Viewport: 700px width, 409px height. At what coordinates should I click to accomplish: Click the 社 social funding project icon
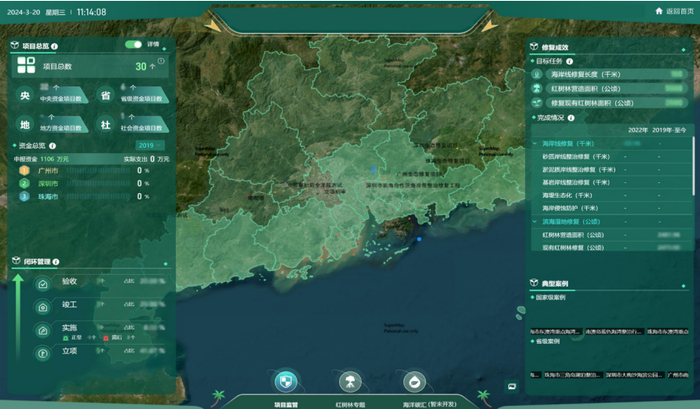tap(105, 125)
